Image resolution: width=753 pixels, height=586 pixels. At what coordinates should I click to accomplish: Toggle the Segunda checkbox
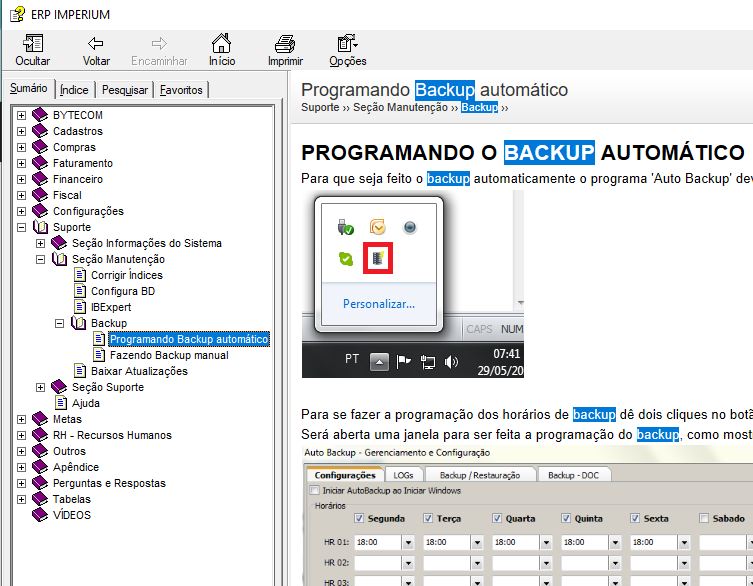coord(360,518)
